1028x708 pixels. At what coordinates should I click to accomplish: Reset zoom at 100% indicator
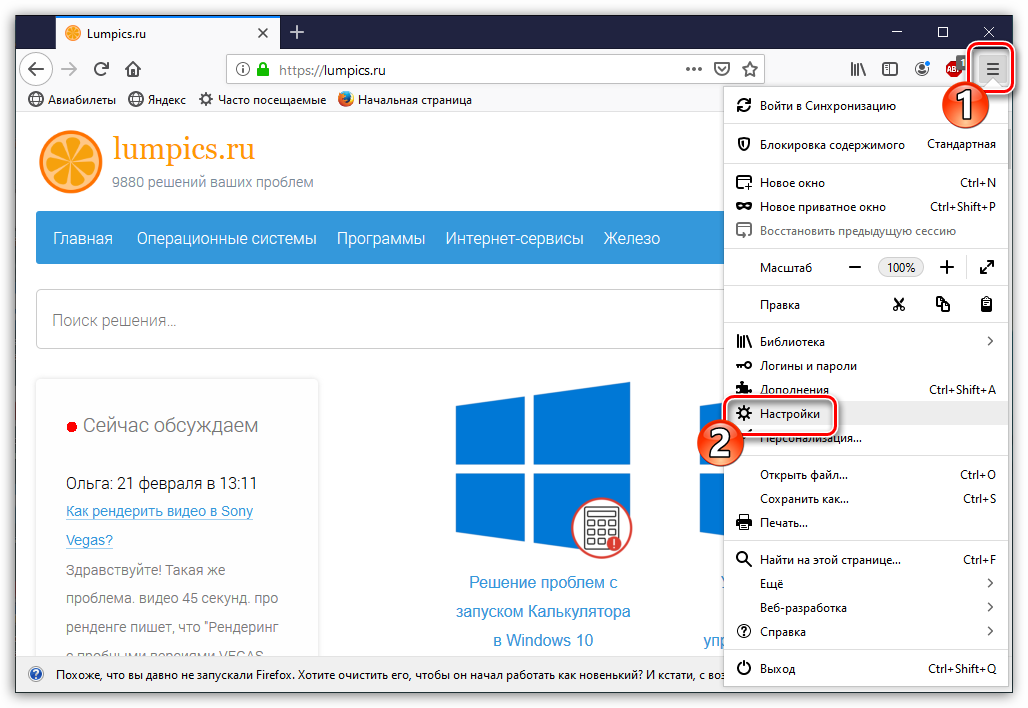(x=901, y=267)
